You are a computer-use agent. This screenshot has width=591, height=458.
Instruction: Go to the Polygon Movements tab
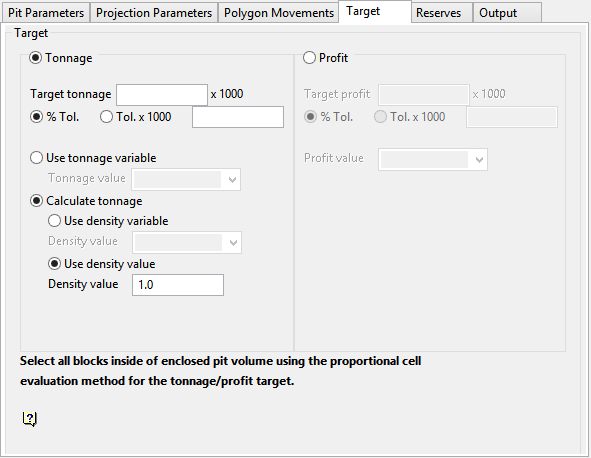(279, 13)
